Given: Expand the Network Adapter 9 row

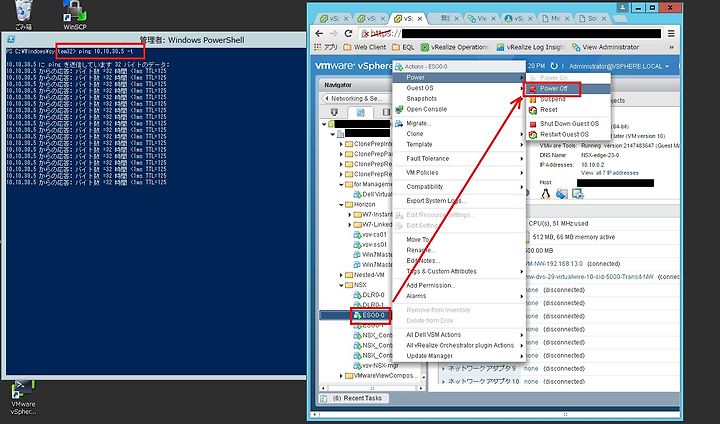Looking at the screenshot, I should click(x=443, y=368).
